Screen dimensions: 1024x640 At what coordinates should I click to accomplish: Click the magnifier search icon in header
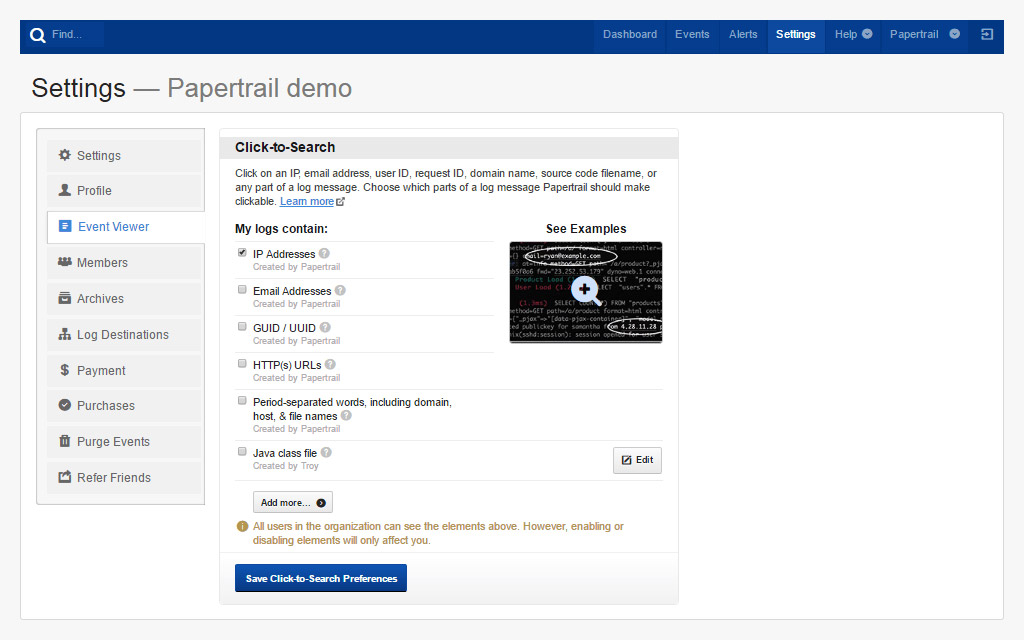(x=38, y=35)
